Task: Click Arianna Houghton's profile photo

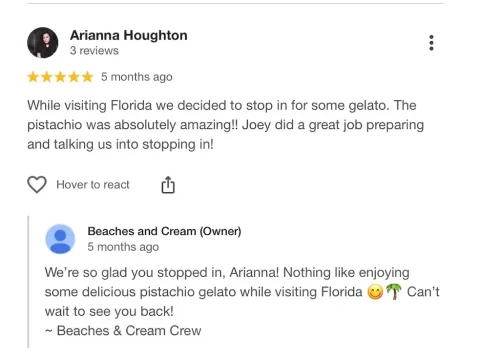Action: point(43,43)
